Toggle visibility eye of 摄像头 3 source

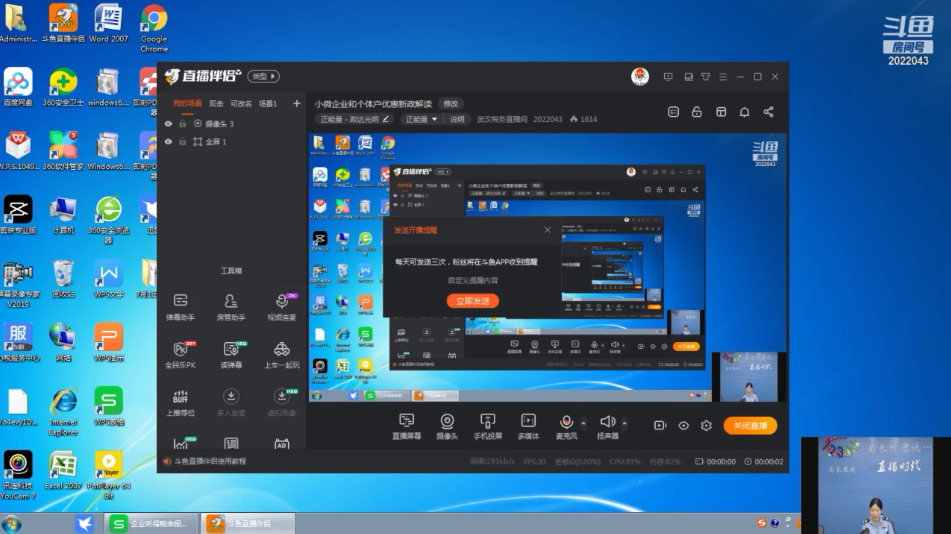pos(168,123)
